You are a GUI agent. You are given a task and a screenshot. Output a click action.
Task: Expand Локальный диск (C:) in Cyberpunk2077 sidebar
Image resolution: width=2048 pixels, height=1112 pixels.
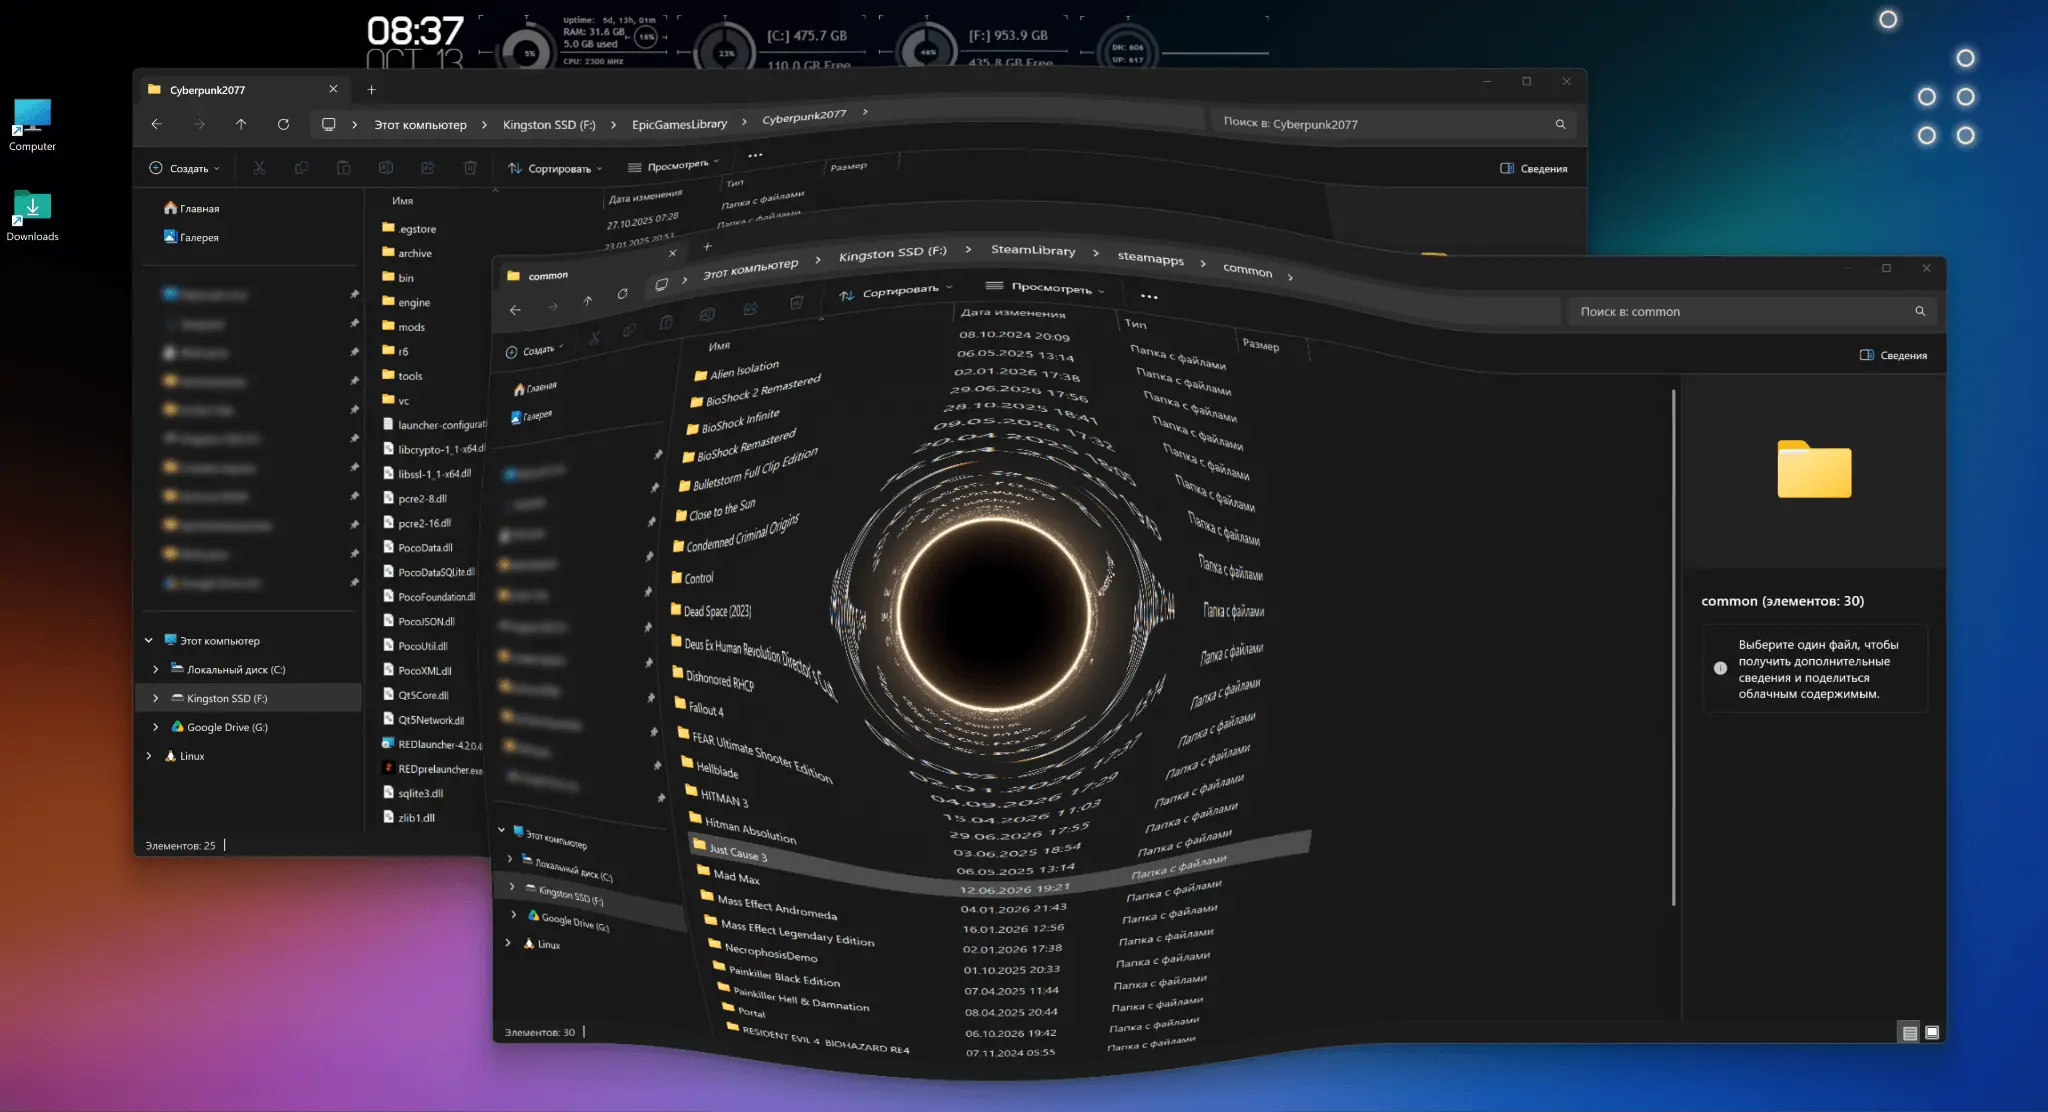pos(155,669)
